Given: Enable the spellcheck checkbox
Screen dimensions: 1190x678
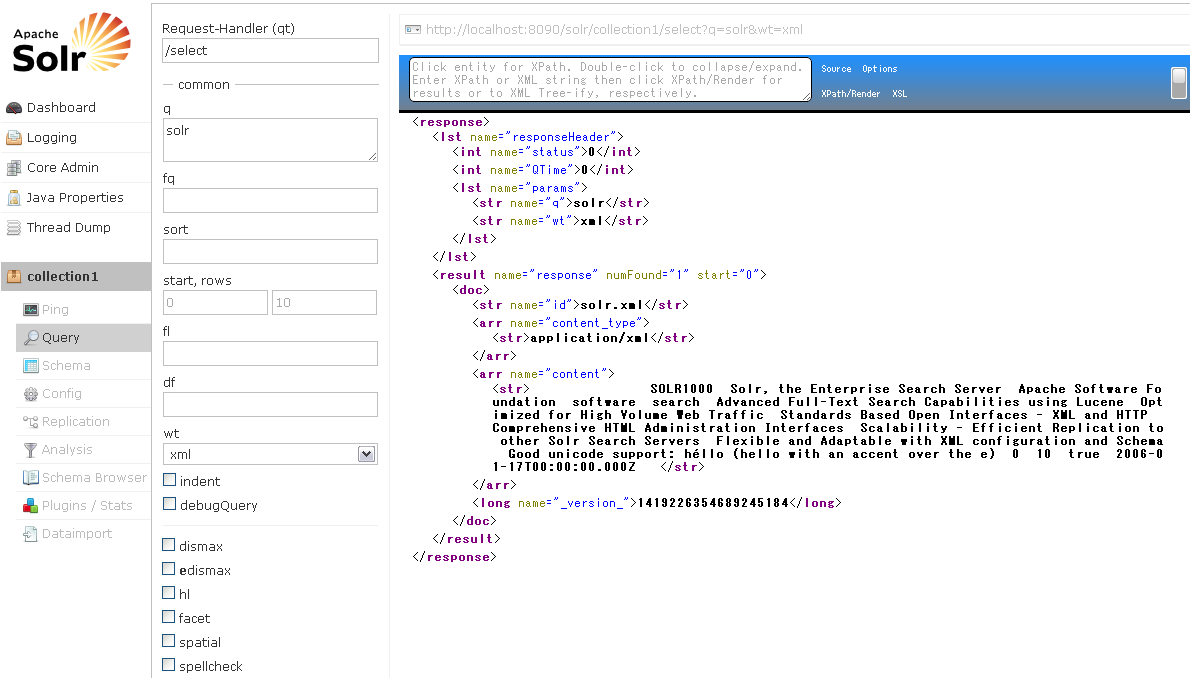Looking at the screenshot, I should (168, 664).
